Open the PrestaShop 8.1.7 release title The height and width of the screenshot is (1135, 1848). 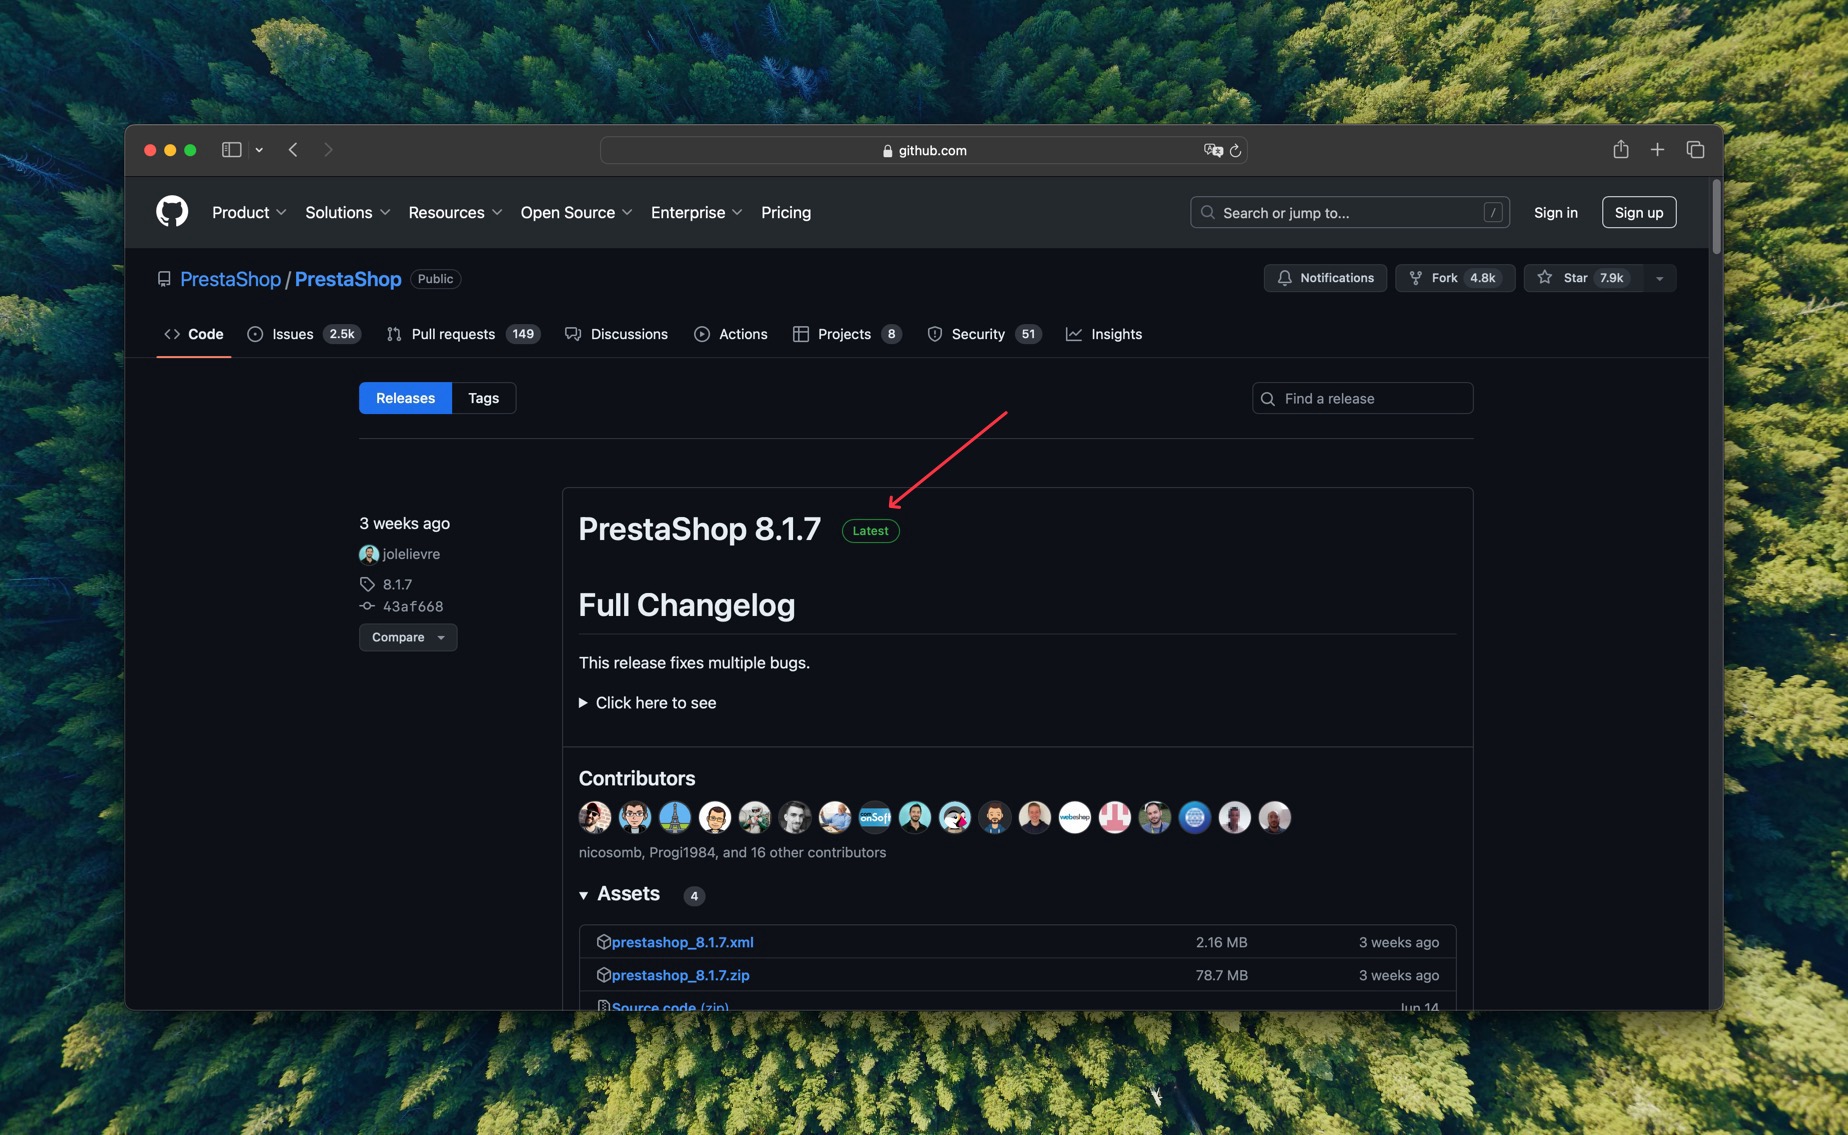700,529
